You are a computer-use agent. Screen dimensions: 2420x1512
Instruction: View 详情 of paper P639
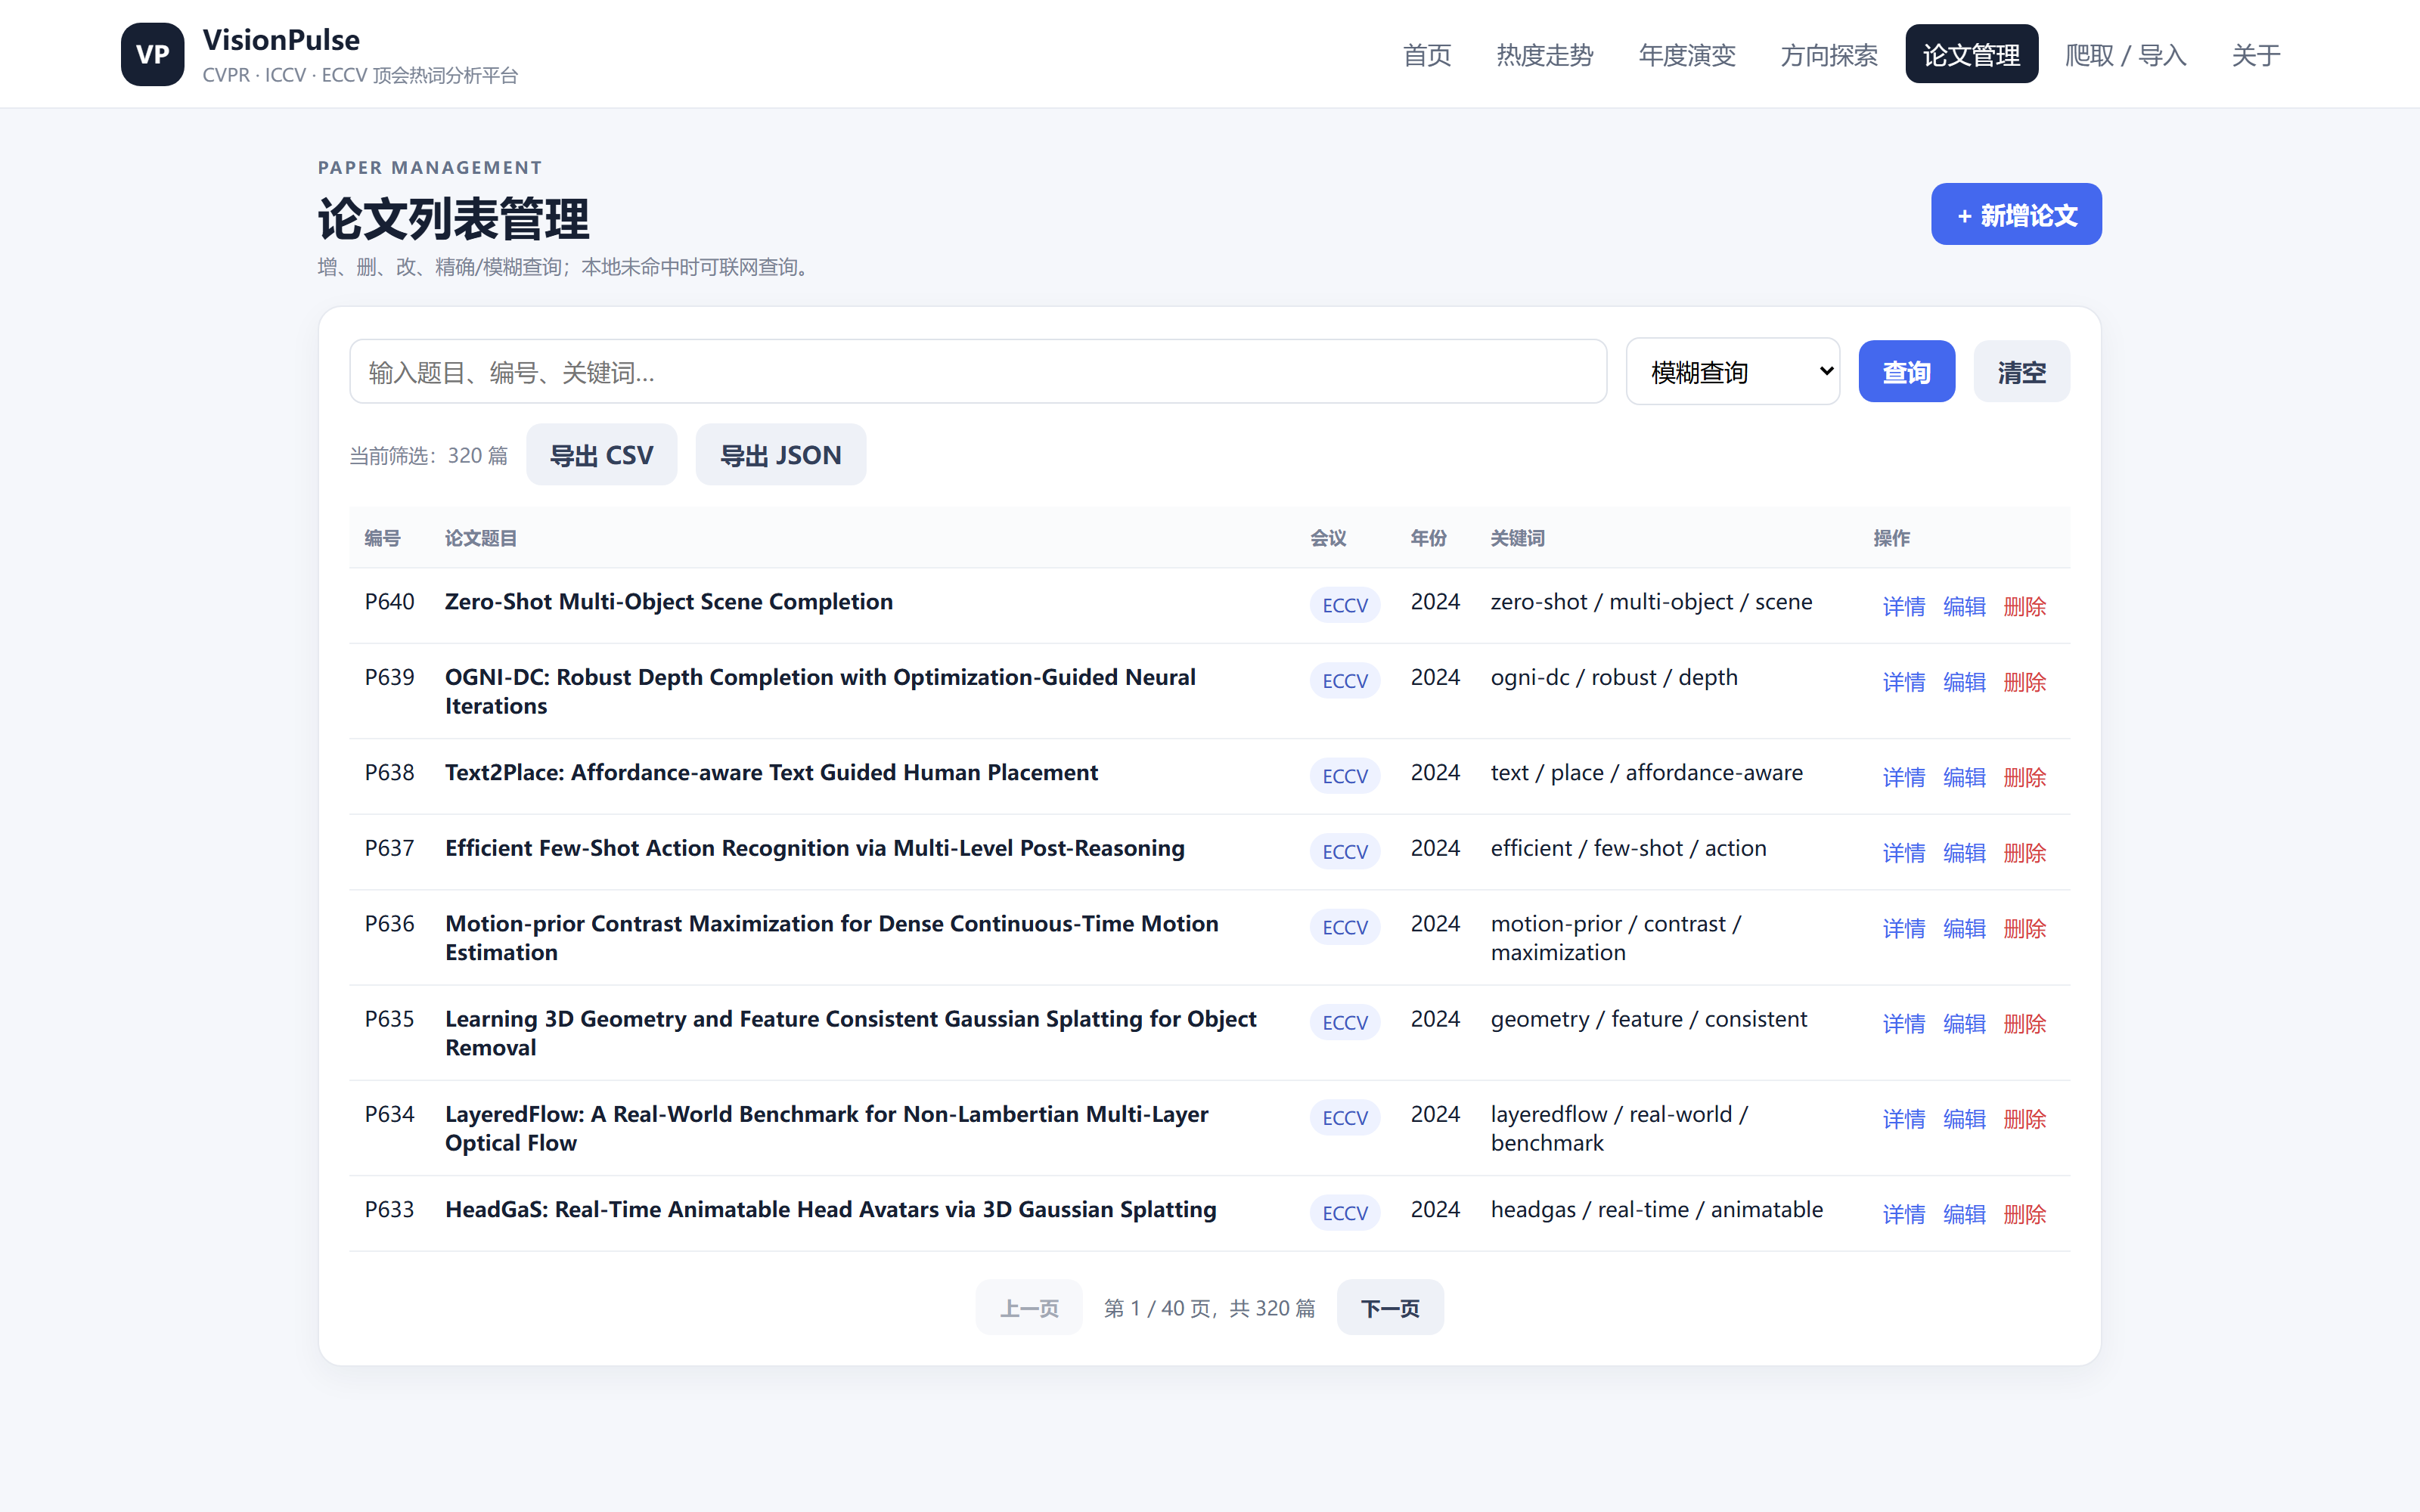coord(1903,682)
